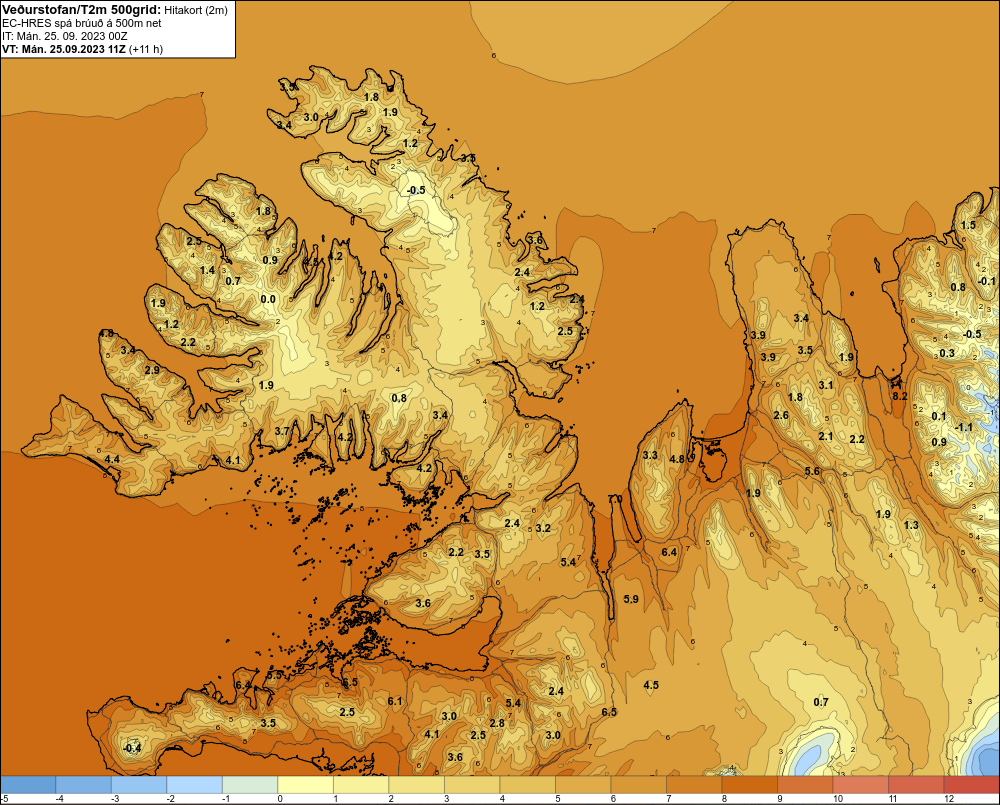1000x805 pixels.
Task: Click the valid time line 'VT: Mán. 25.09.2023 11Z'
Action: [64, 49]
